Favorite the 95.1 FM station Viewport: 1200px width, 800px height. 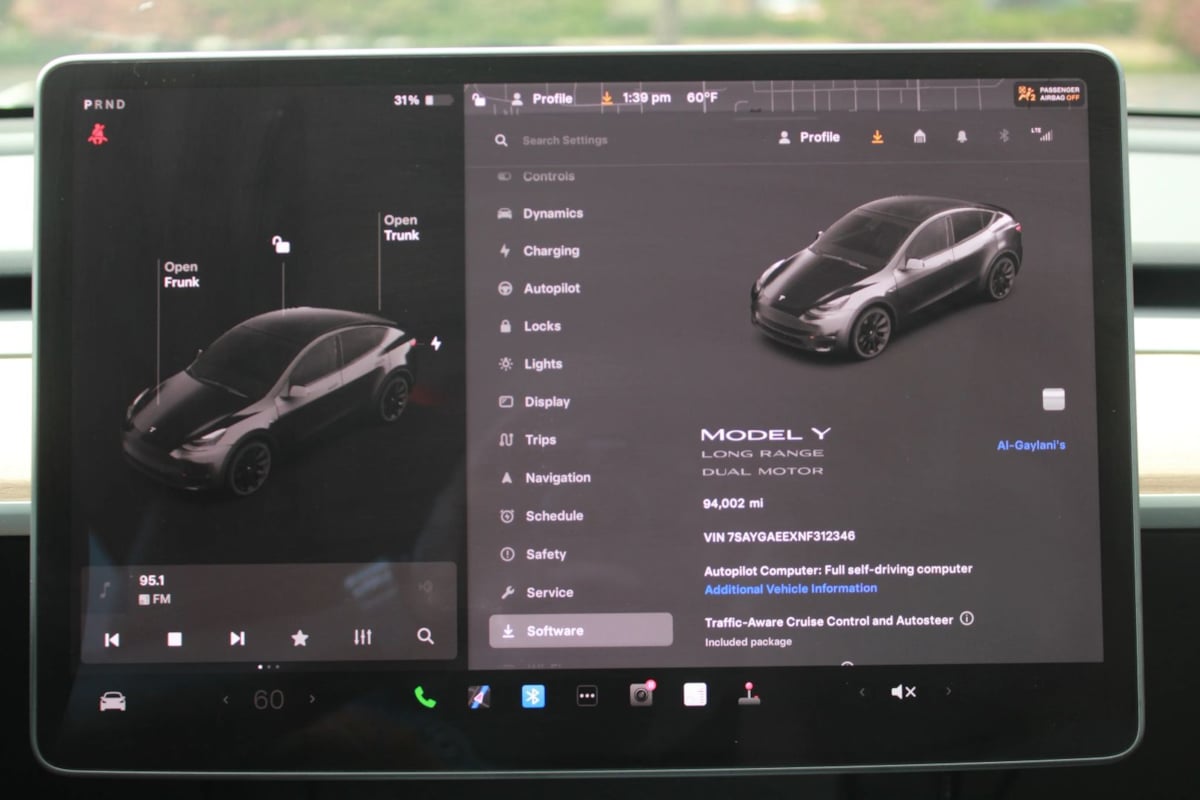(299, 638)
